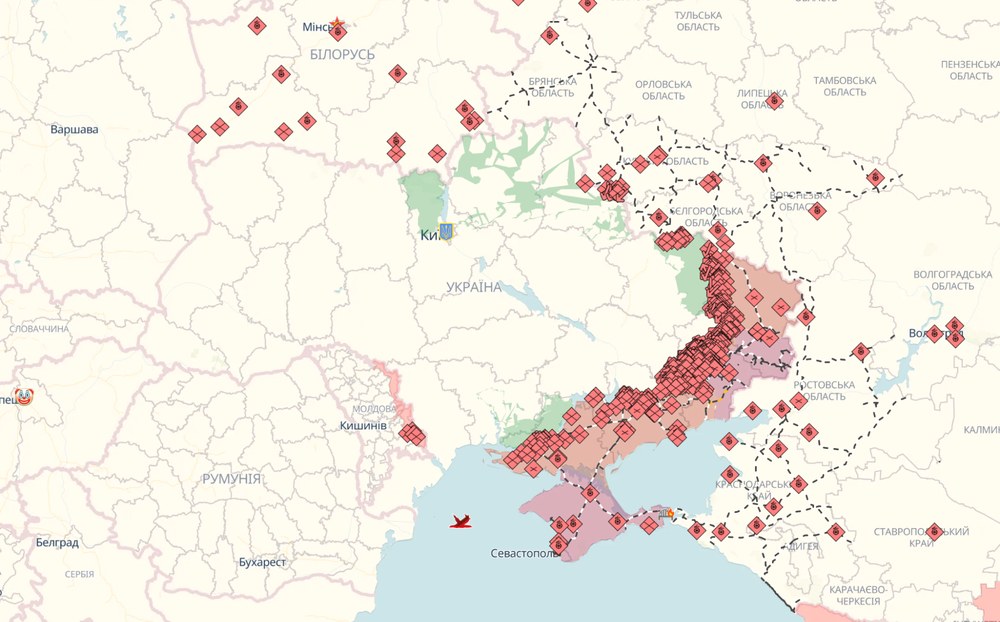Click the Варшава city label
This screenshot has height=622, width=1000.
(x=75, y=130)
